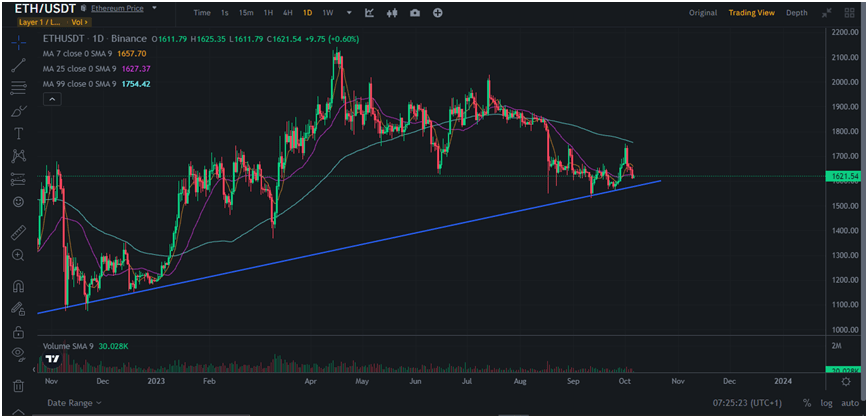Switch to Depth chart view
This screenshot has width=868, height=418.
797,13
